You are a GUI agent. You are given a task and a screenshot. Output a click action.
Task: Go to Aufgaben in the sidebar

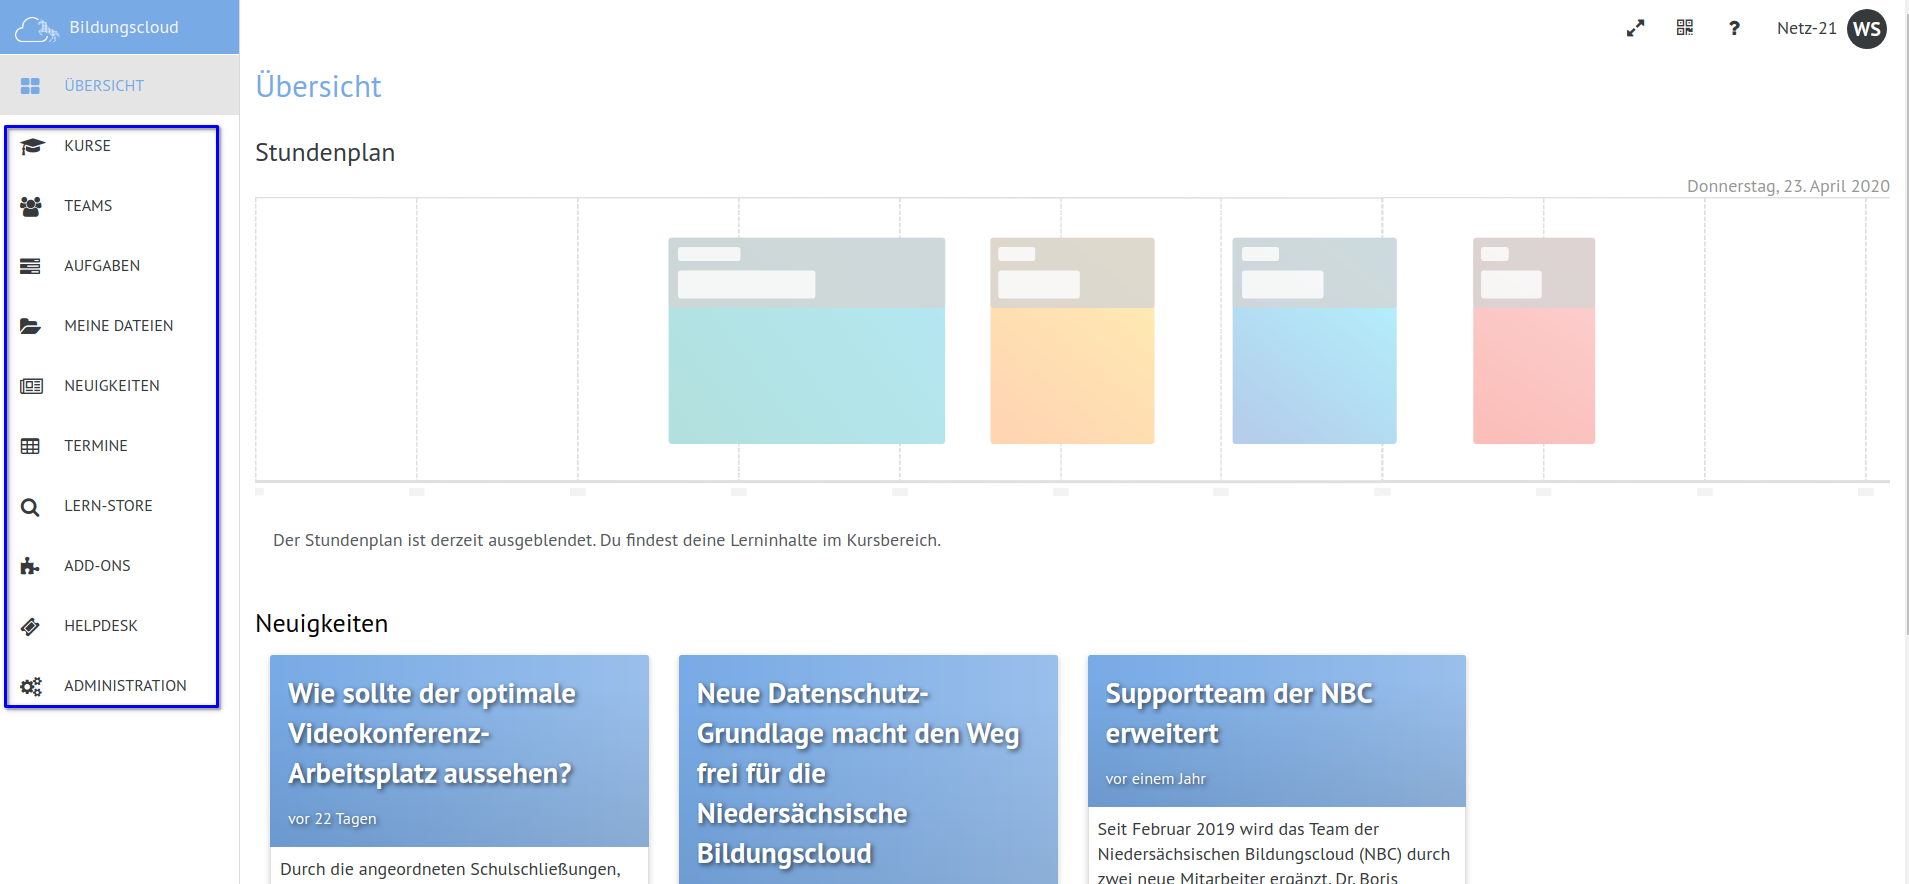point(102,266)
